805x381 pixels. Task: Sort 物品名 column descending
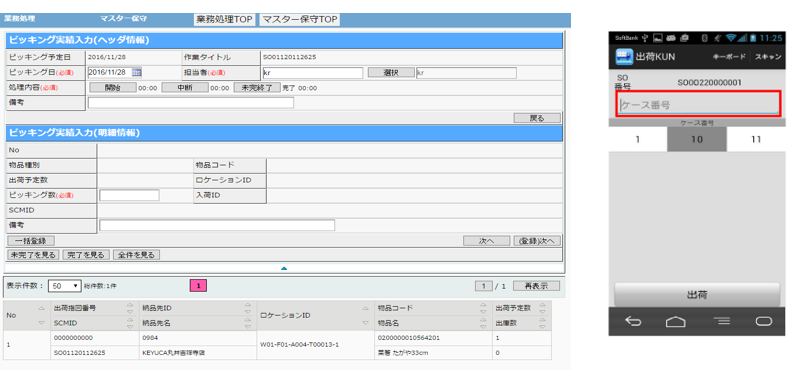pos(483,326)
